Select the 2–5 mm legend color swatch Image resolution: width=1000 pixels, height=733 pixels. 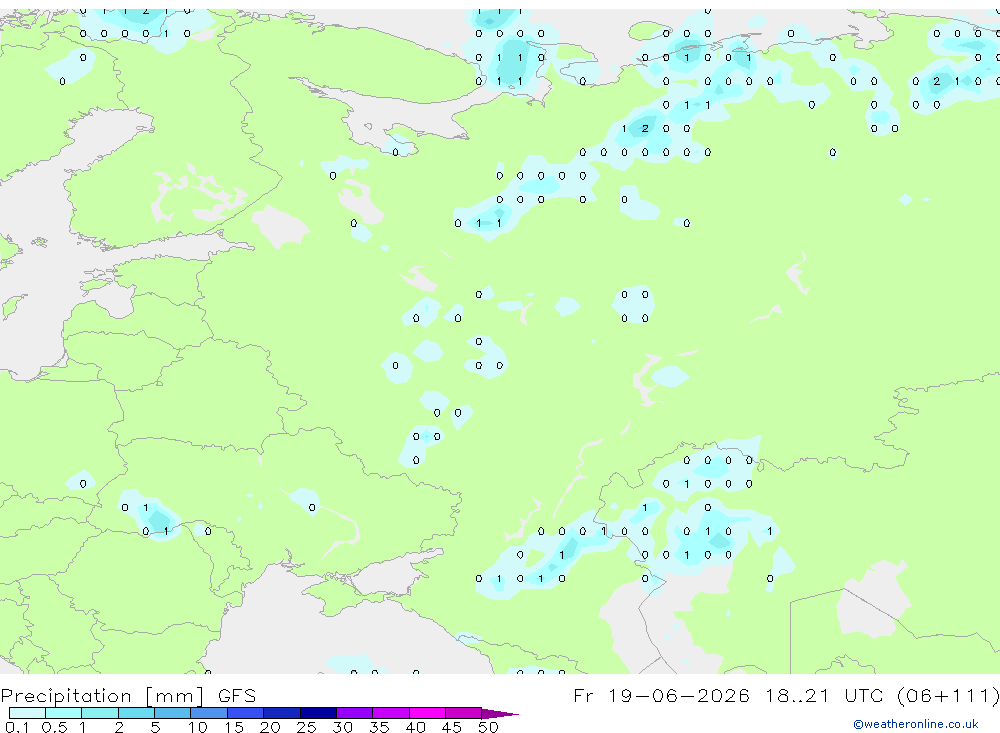click(136, 713)
